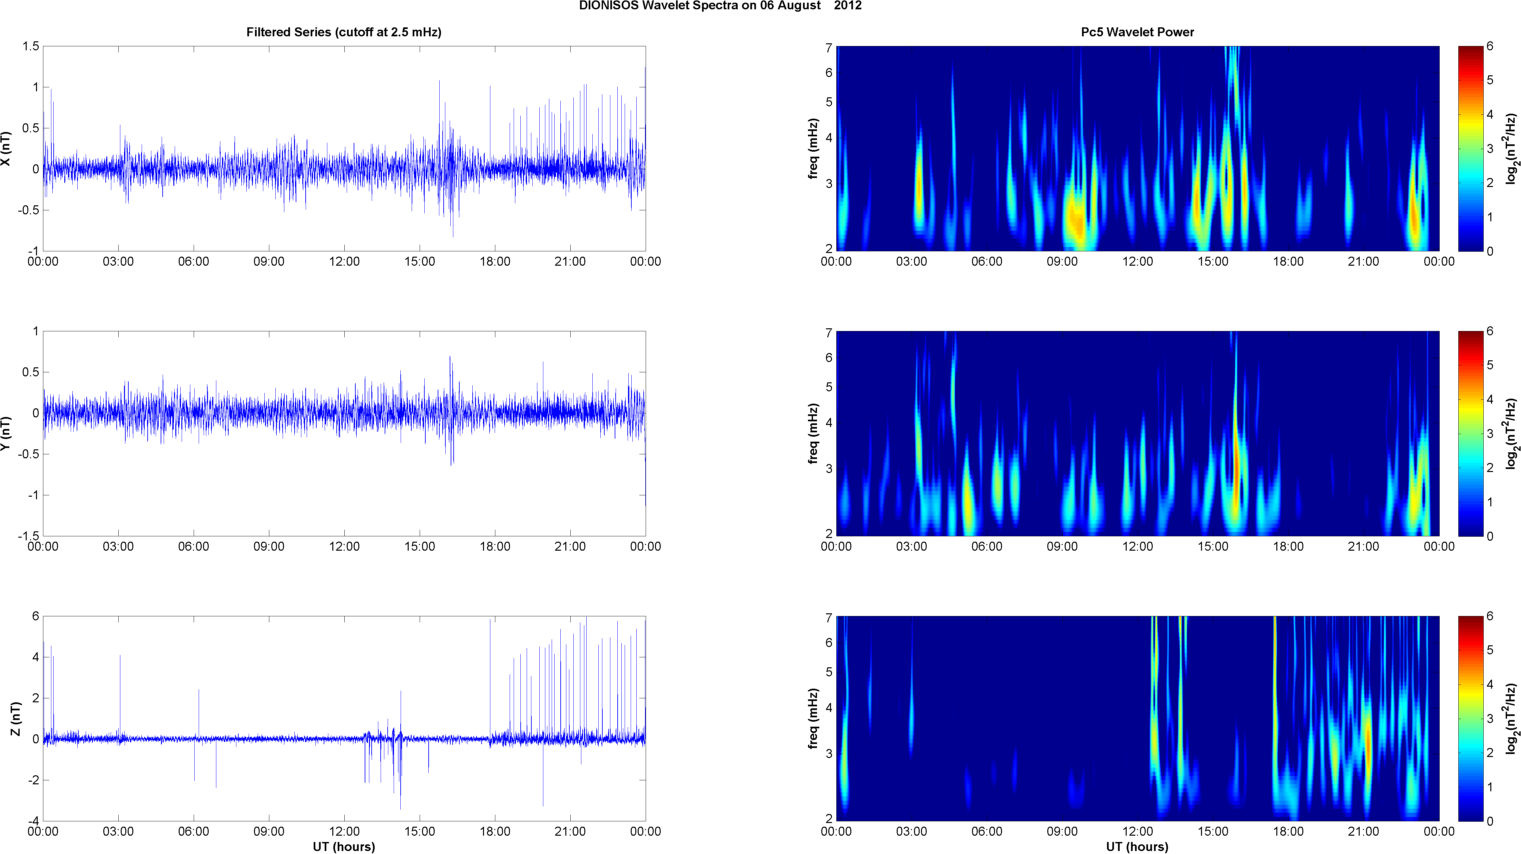Click the 1.5 tick on the X (nT) axis
1521x854 pixels.
(x=30, y=46)
